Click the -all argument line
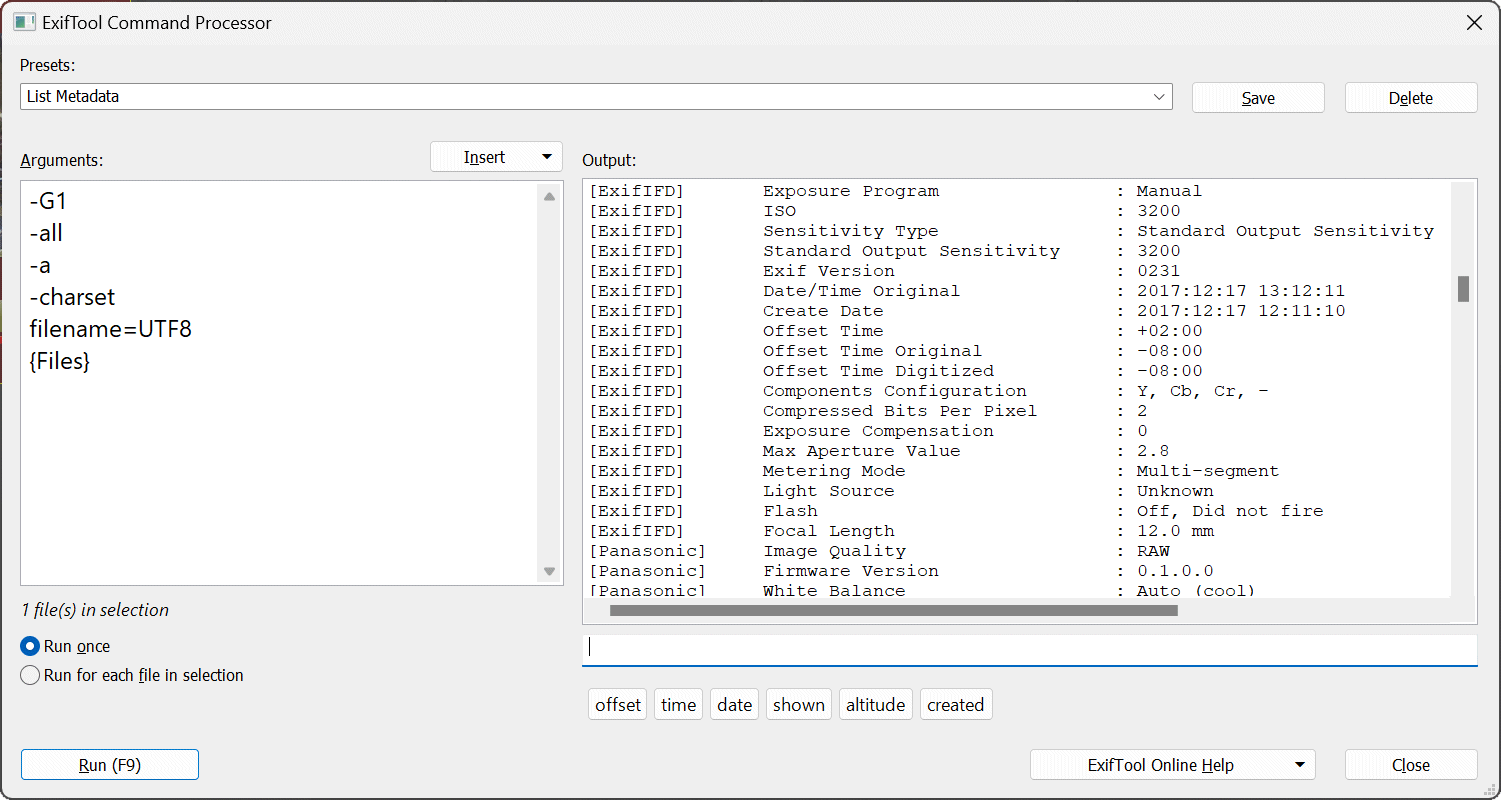 click(46, 233)
